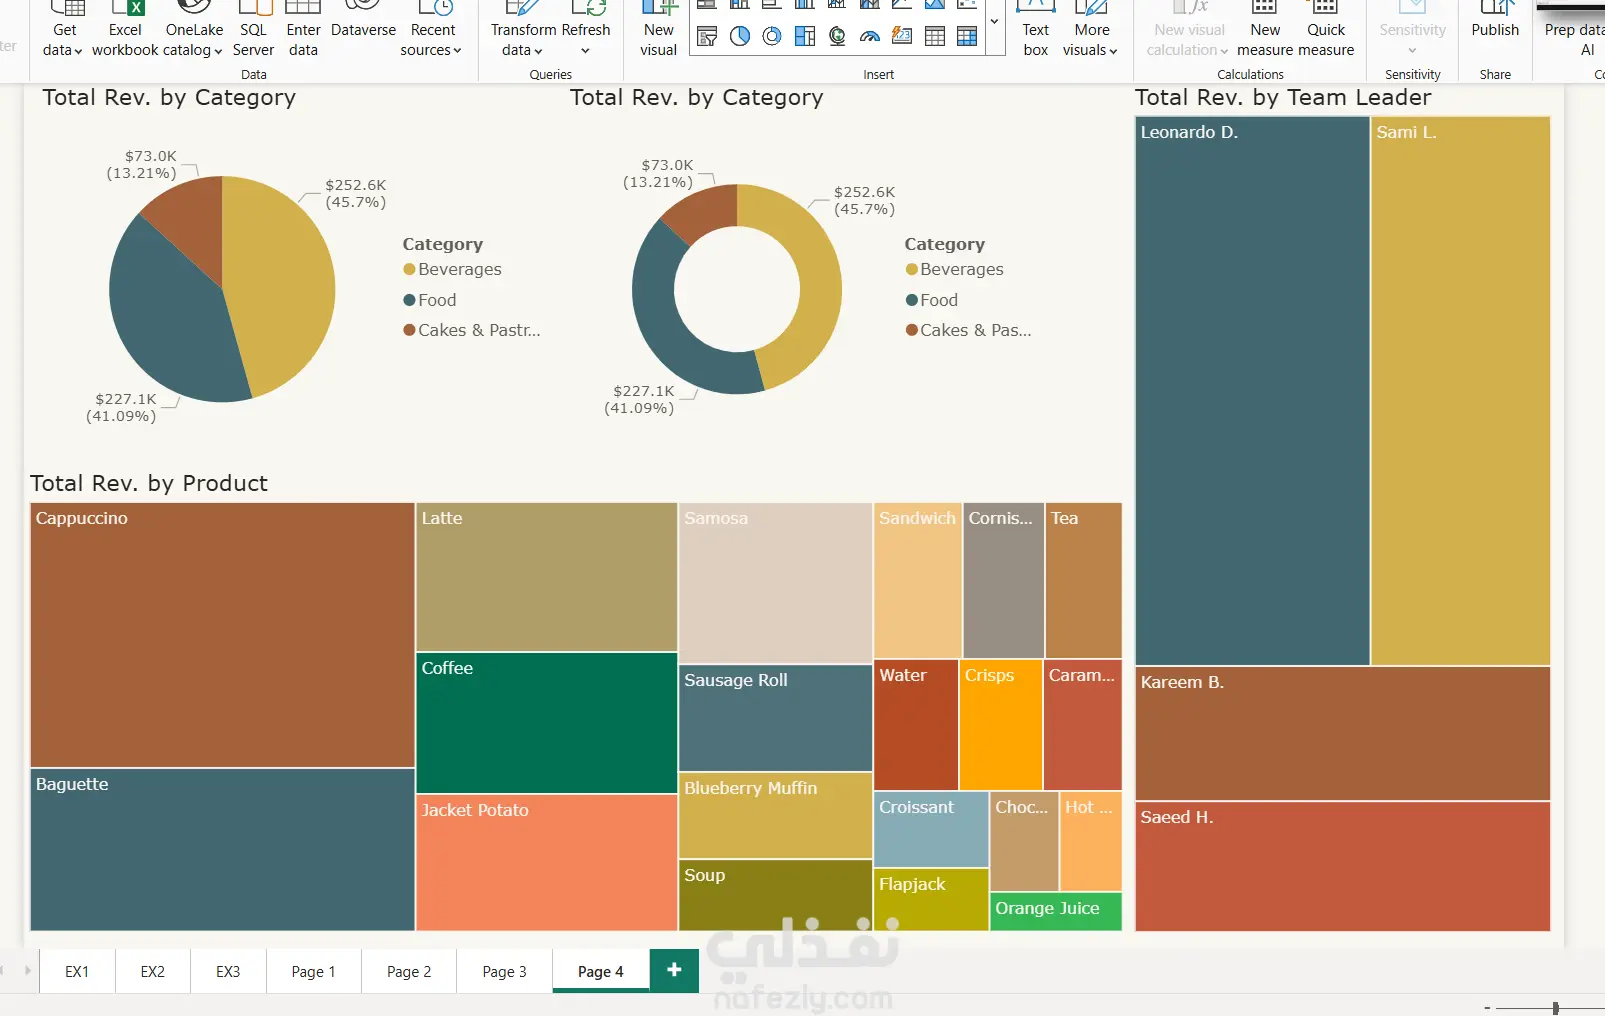The height and width of the screenshot is (1016, 1605).
Task: Expand the visuals gallery dropdown arrow
Action: pyautogui.click(x=994, y=21)
